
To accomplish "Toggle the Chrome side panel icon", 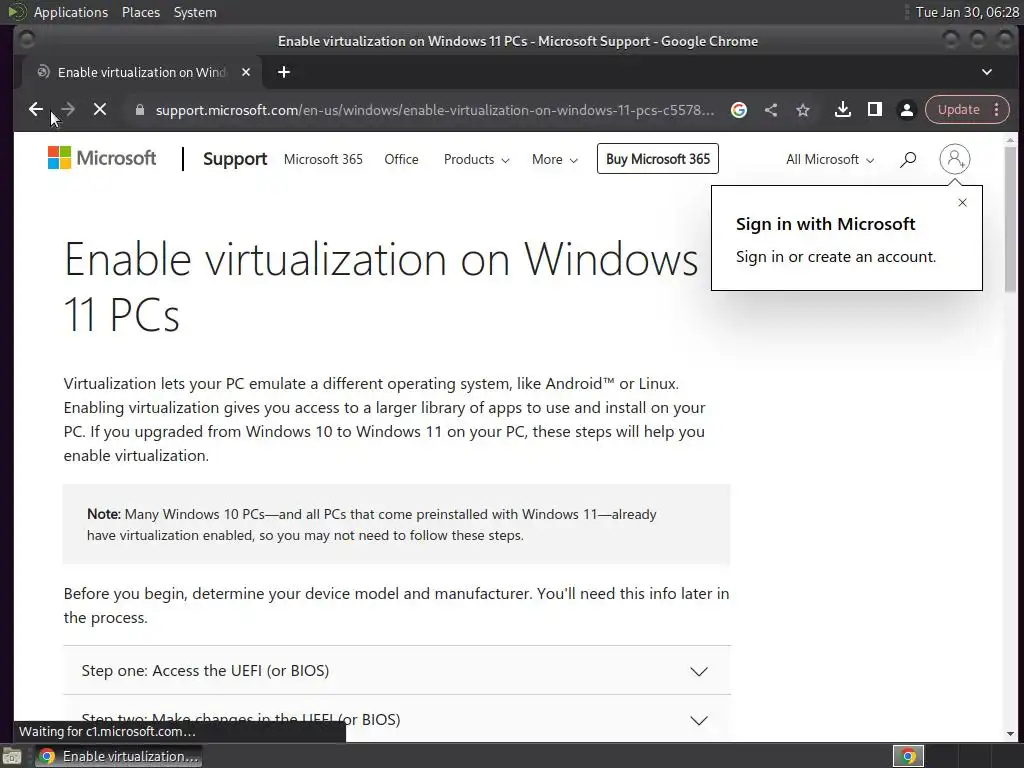I will coord(874,110).
